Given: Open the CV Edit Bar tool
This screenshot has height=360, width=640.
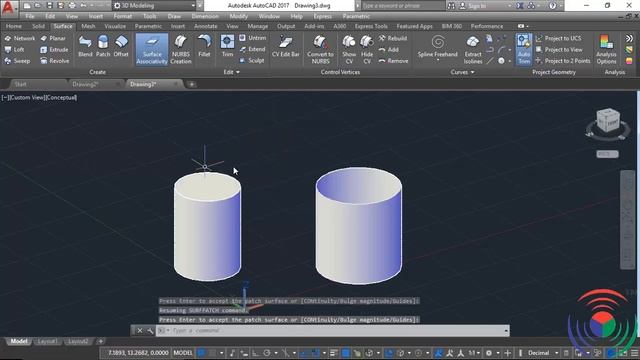Looking at the screenshot, I should [x=285, y=46].
